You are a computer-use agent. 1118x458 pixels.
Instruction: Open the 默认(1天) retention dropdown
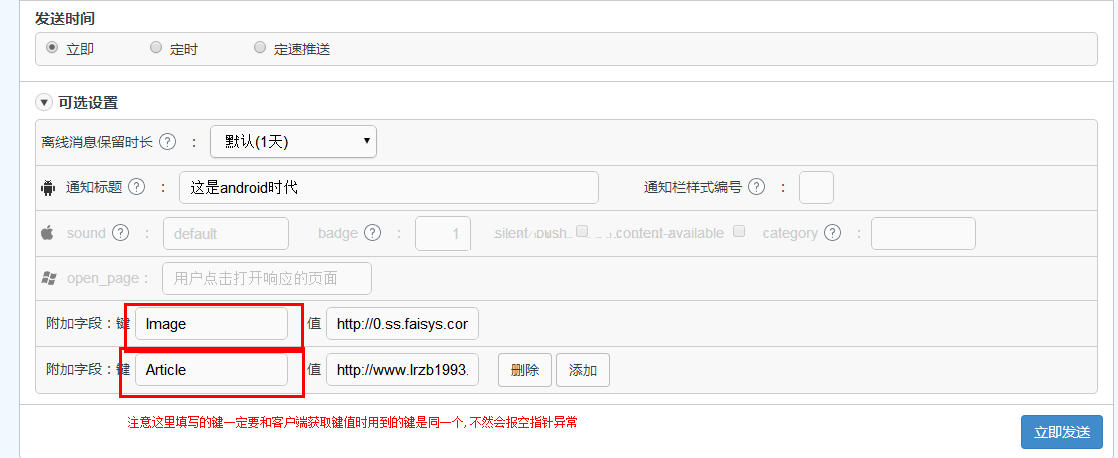(x=293, y=141)
